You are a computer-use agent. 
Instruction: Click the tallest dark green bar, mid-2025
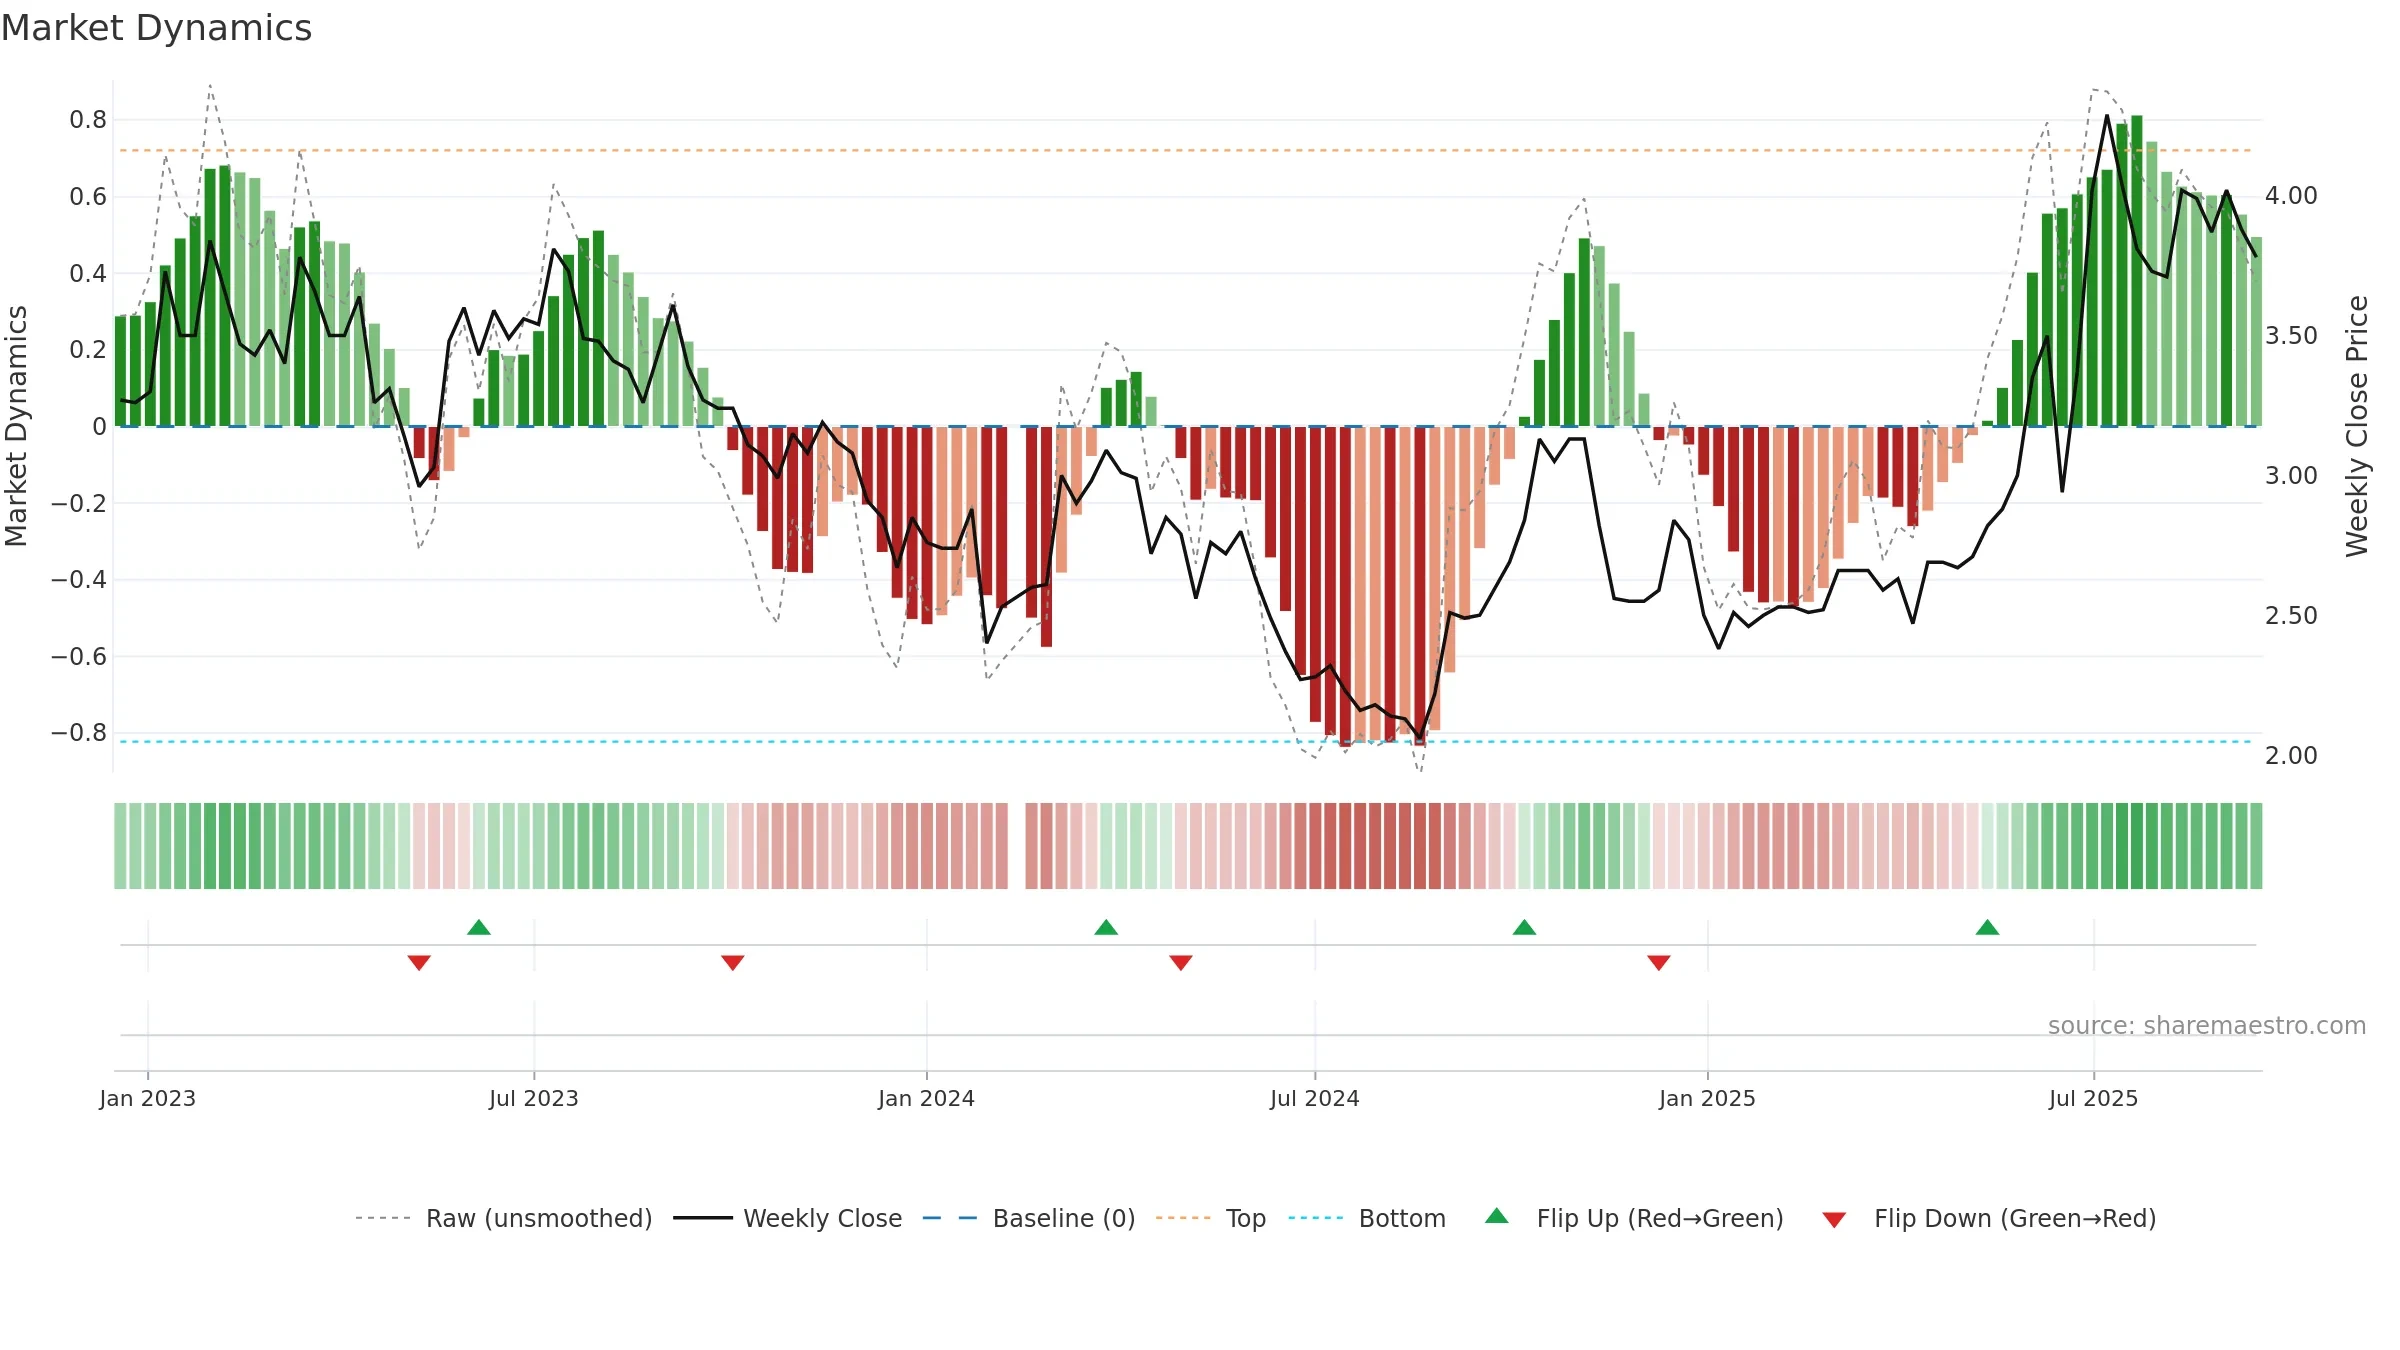pyautogui.click(x=2137, y=271)
